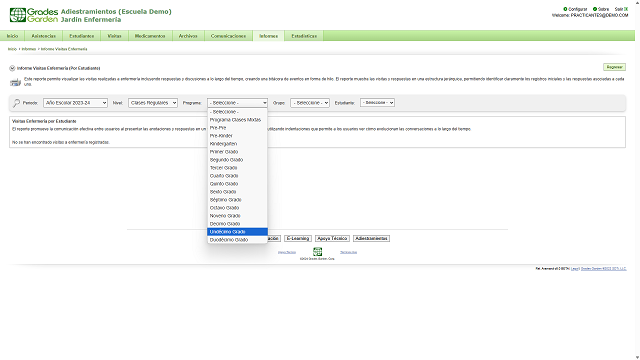Click the Grades Garden globe logo
Image resolution: width=640 pixels, height=360 pixels.
click(x=18, y=15)
